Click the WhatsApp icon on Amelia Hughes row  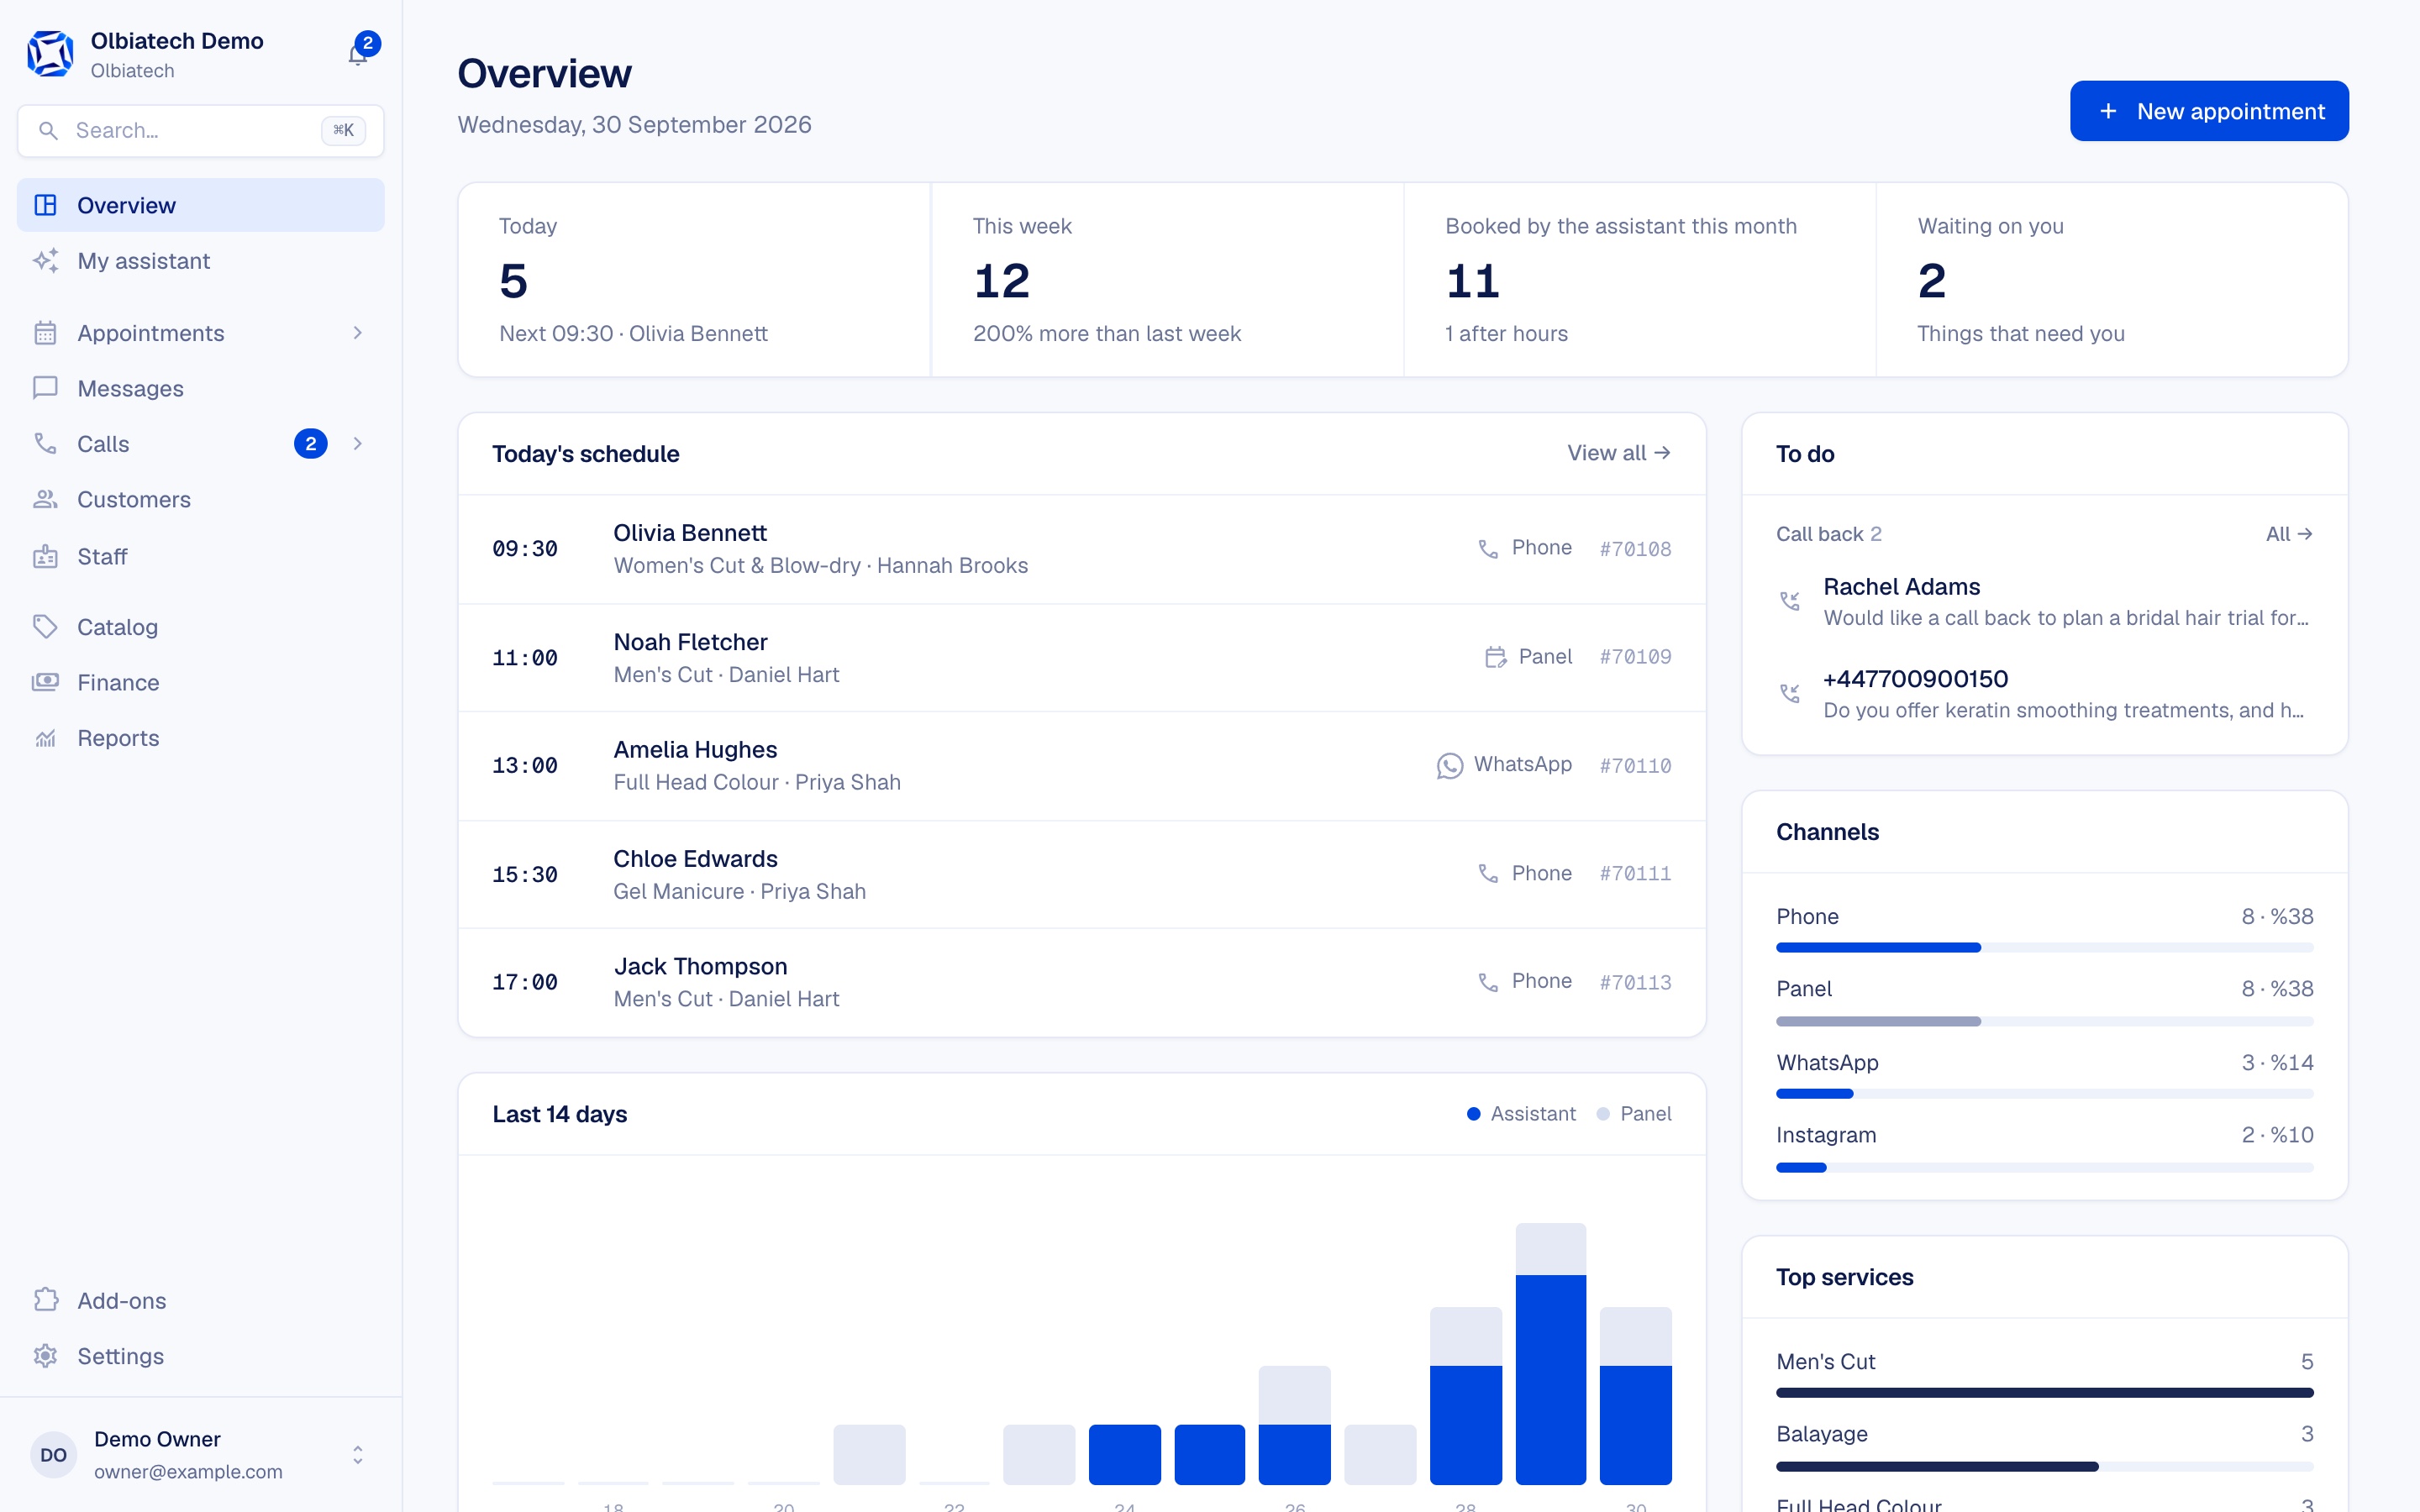pyautogui.click(x=1449, y=766)
